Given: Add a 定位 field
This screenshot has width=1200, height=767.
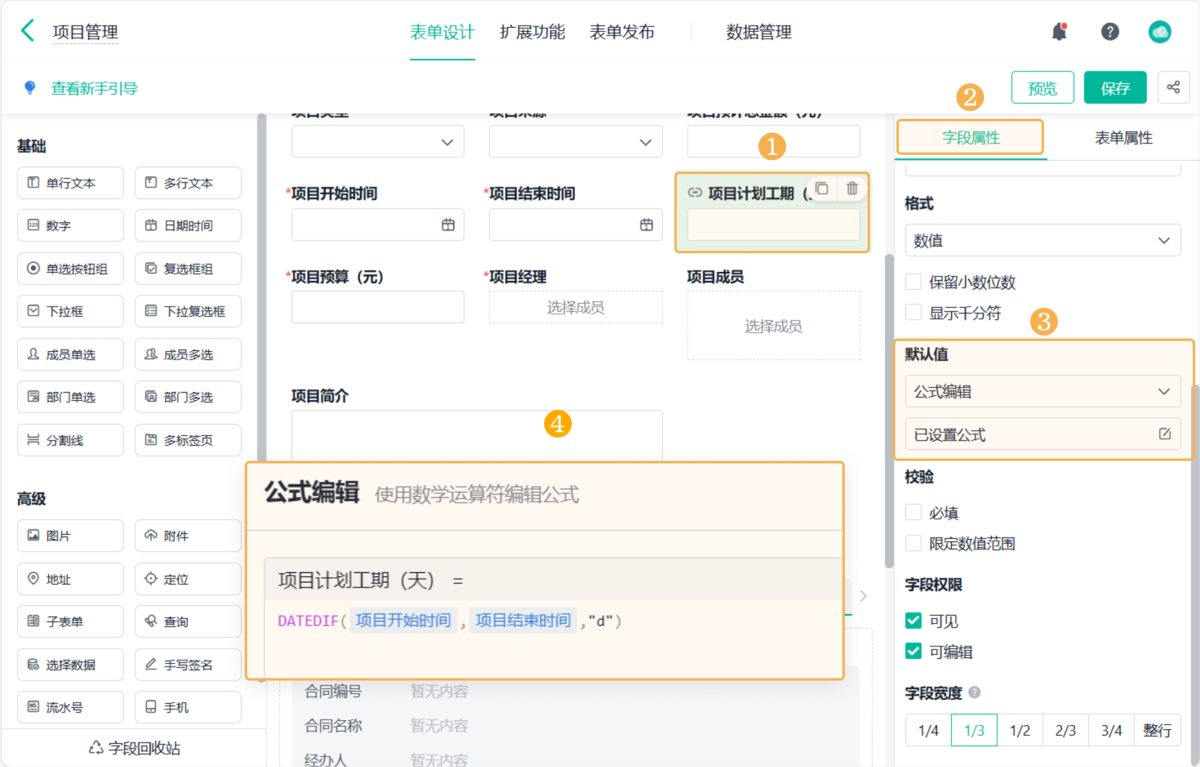Looking at the screenshot, I should point(188,579).
